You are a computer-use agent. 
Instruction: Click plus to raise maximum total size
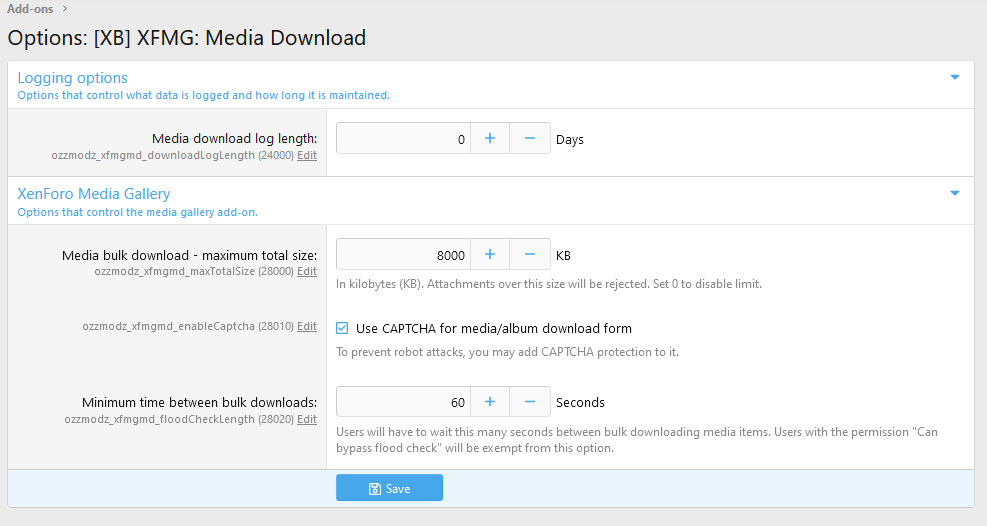(490, 255)
